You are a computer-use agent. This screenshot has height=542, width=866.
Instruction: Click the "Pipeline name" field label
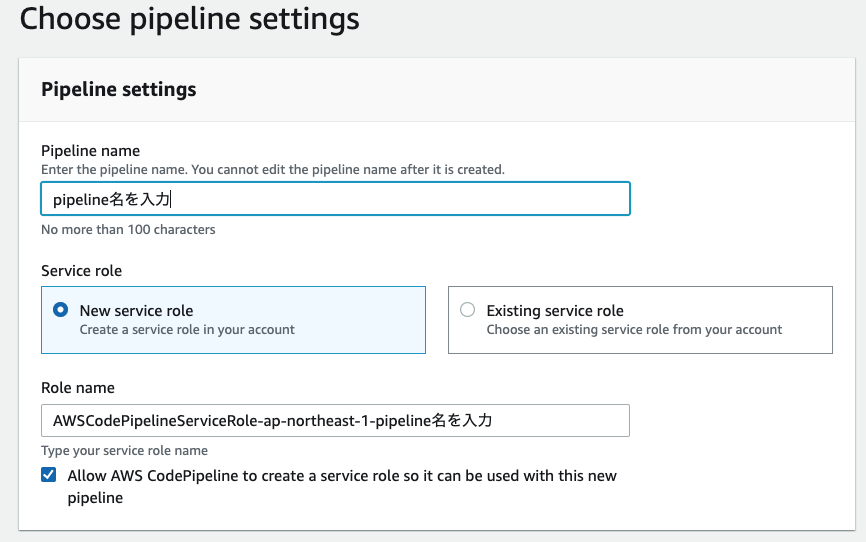90,151
